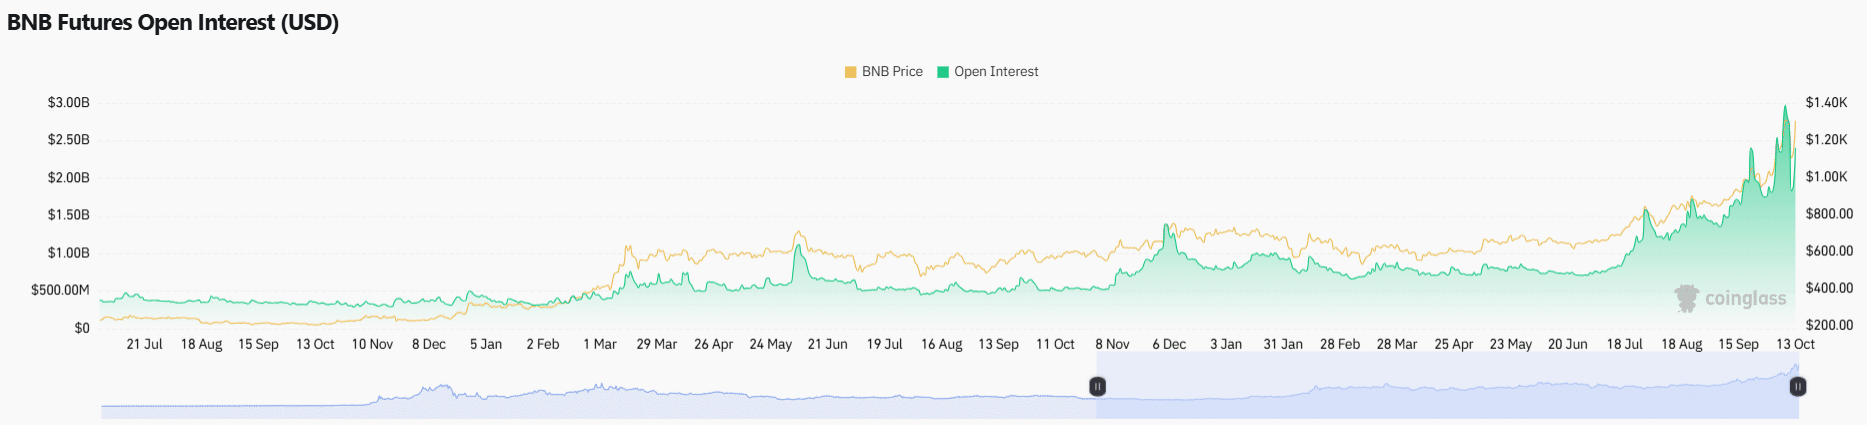
Task: Click the 28 Mar date label
Action: point(1397,344)
